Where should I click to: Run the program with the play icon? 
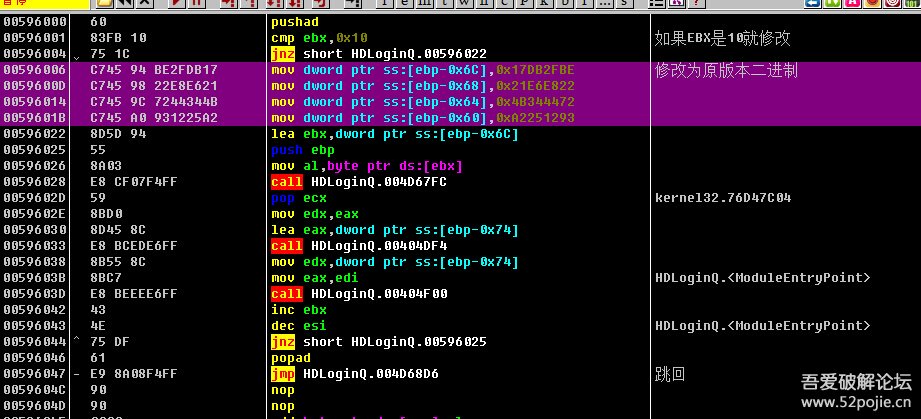click(x=176, y=4)
